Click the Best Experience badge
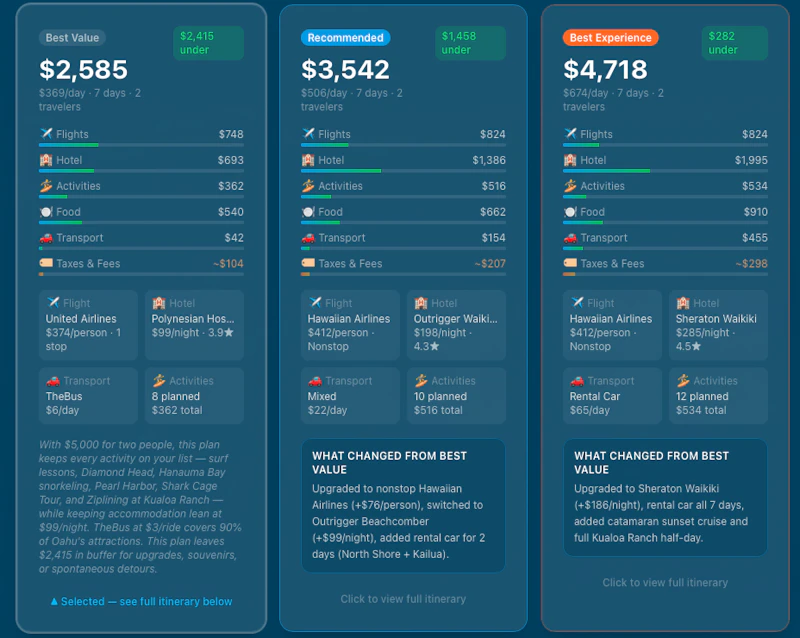Screen dimensions: 800x638 point(610,38)
